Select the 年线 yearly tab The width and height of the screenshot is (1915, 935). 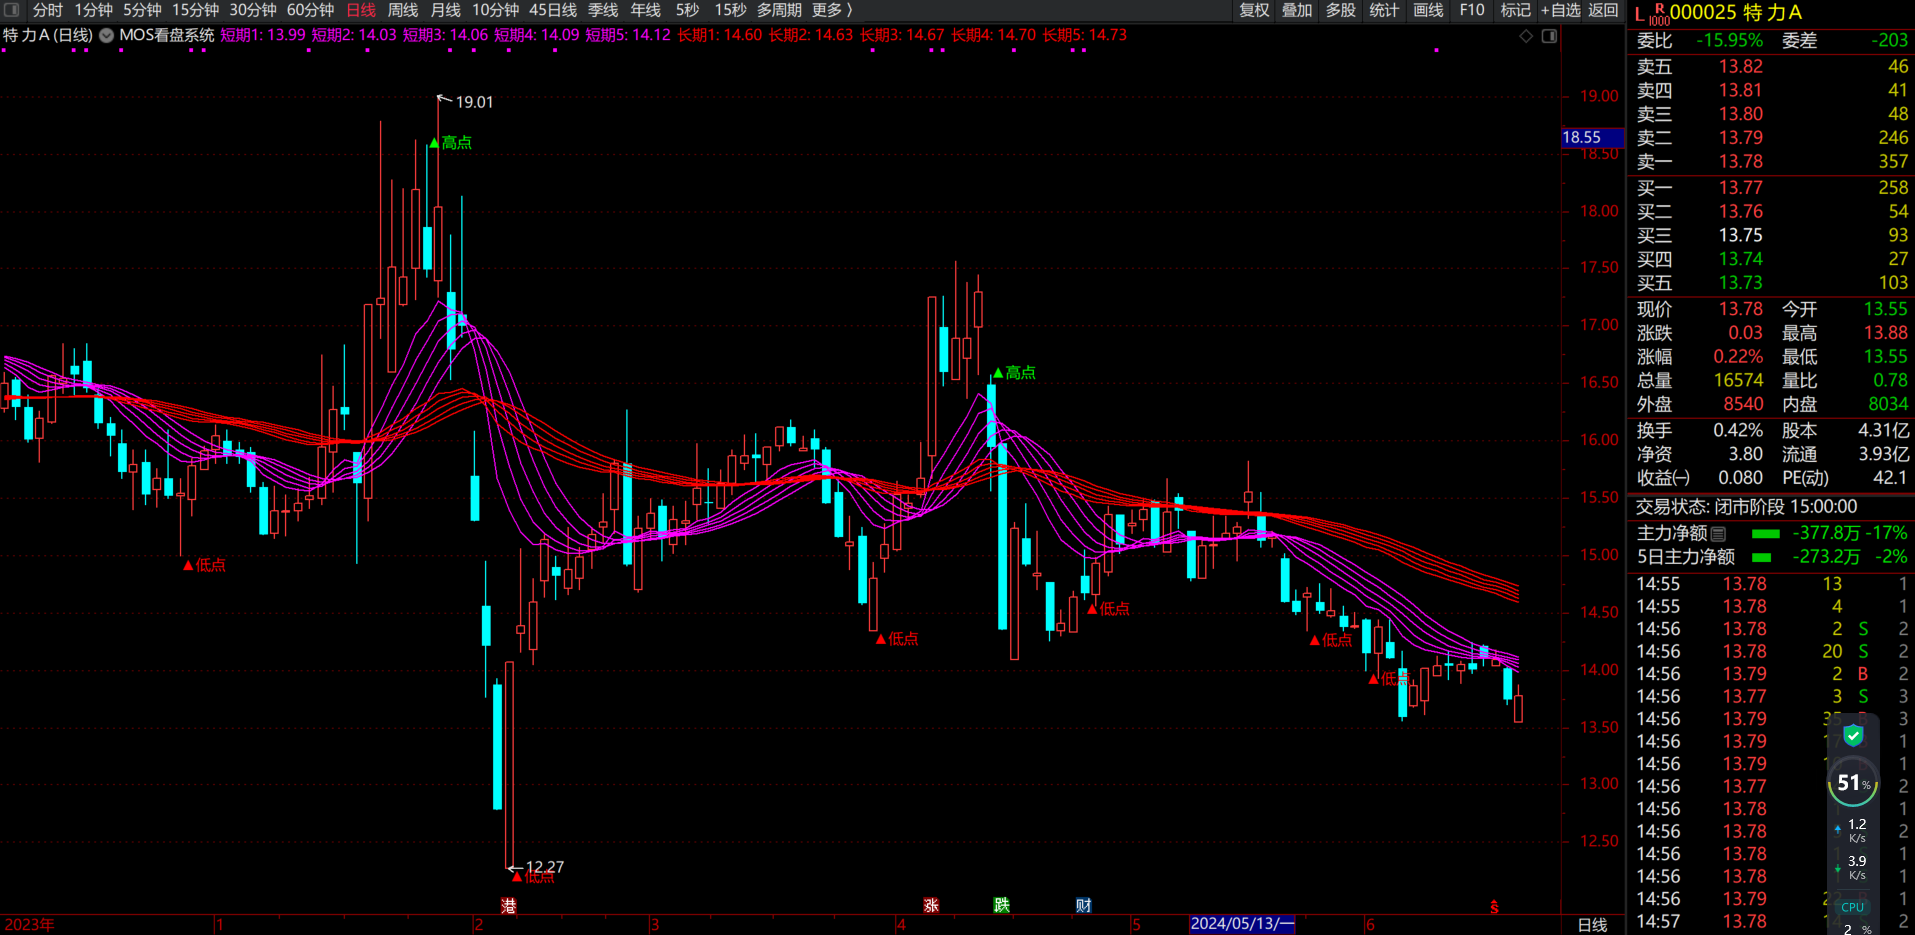coord(645,10)
